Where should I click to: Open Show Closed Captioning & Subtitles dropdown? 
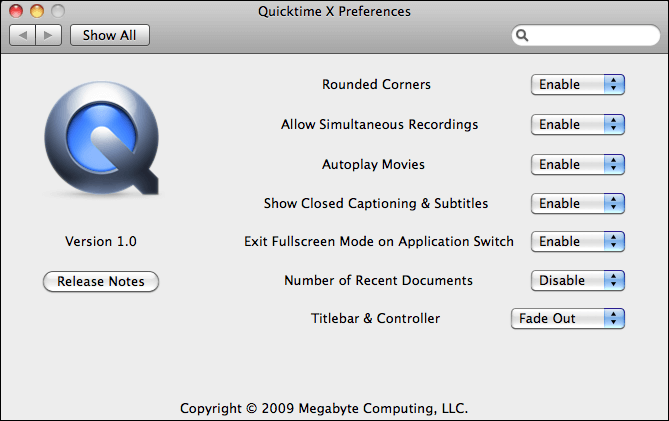578,203
